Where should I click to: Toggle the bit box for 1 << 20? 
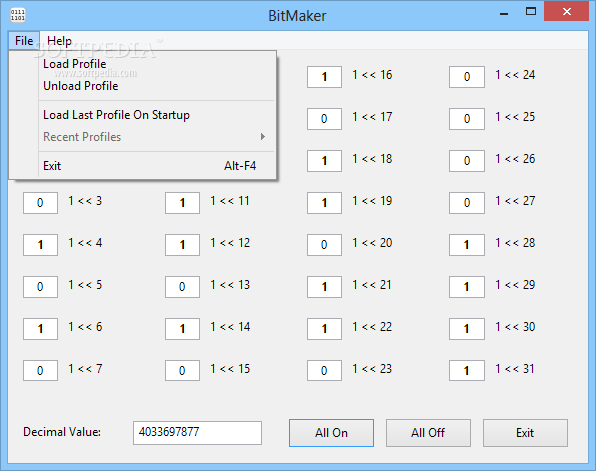pos(324,245)
